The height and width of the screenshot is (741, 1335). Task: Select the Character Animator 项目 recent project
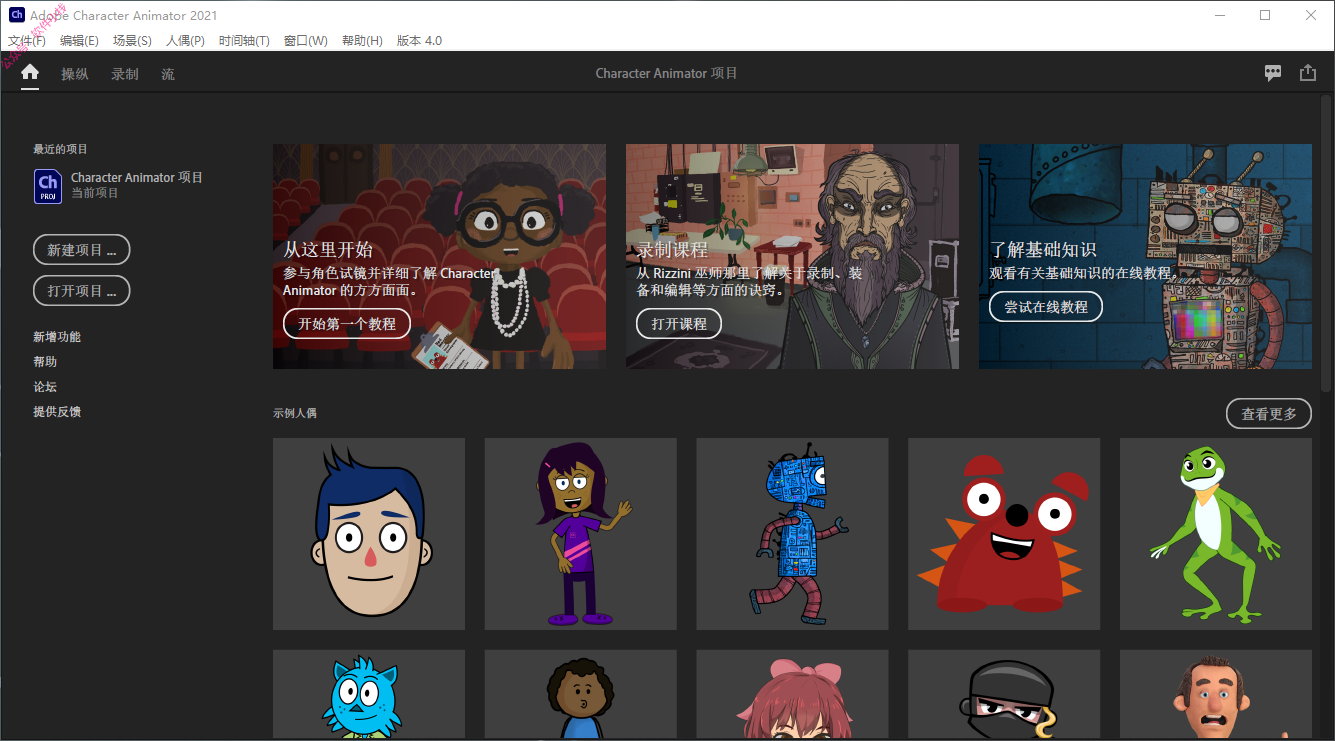click(118, 186)
